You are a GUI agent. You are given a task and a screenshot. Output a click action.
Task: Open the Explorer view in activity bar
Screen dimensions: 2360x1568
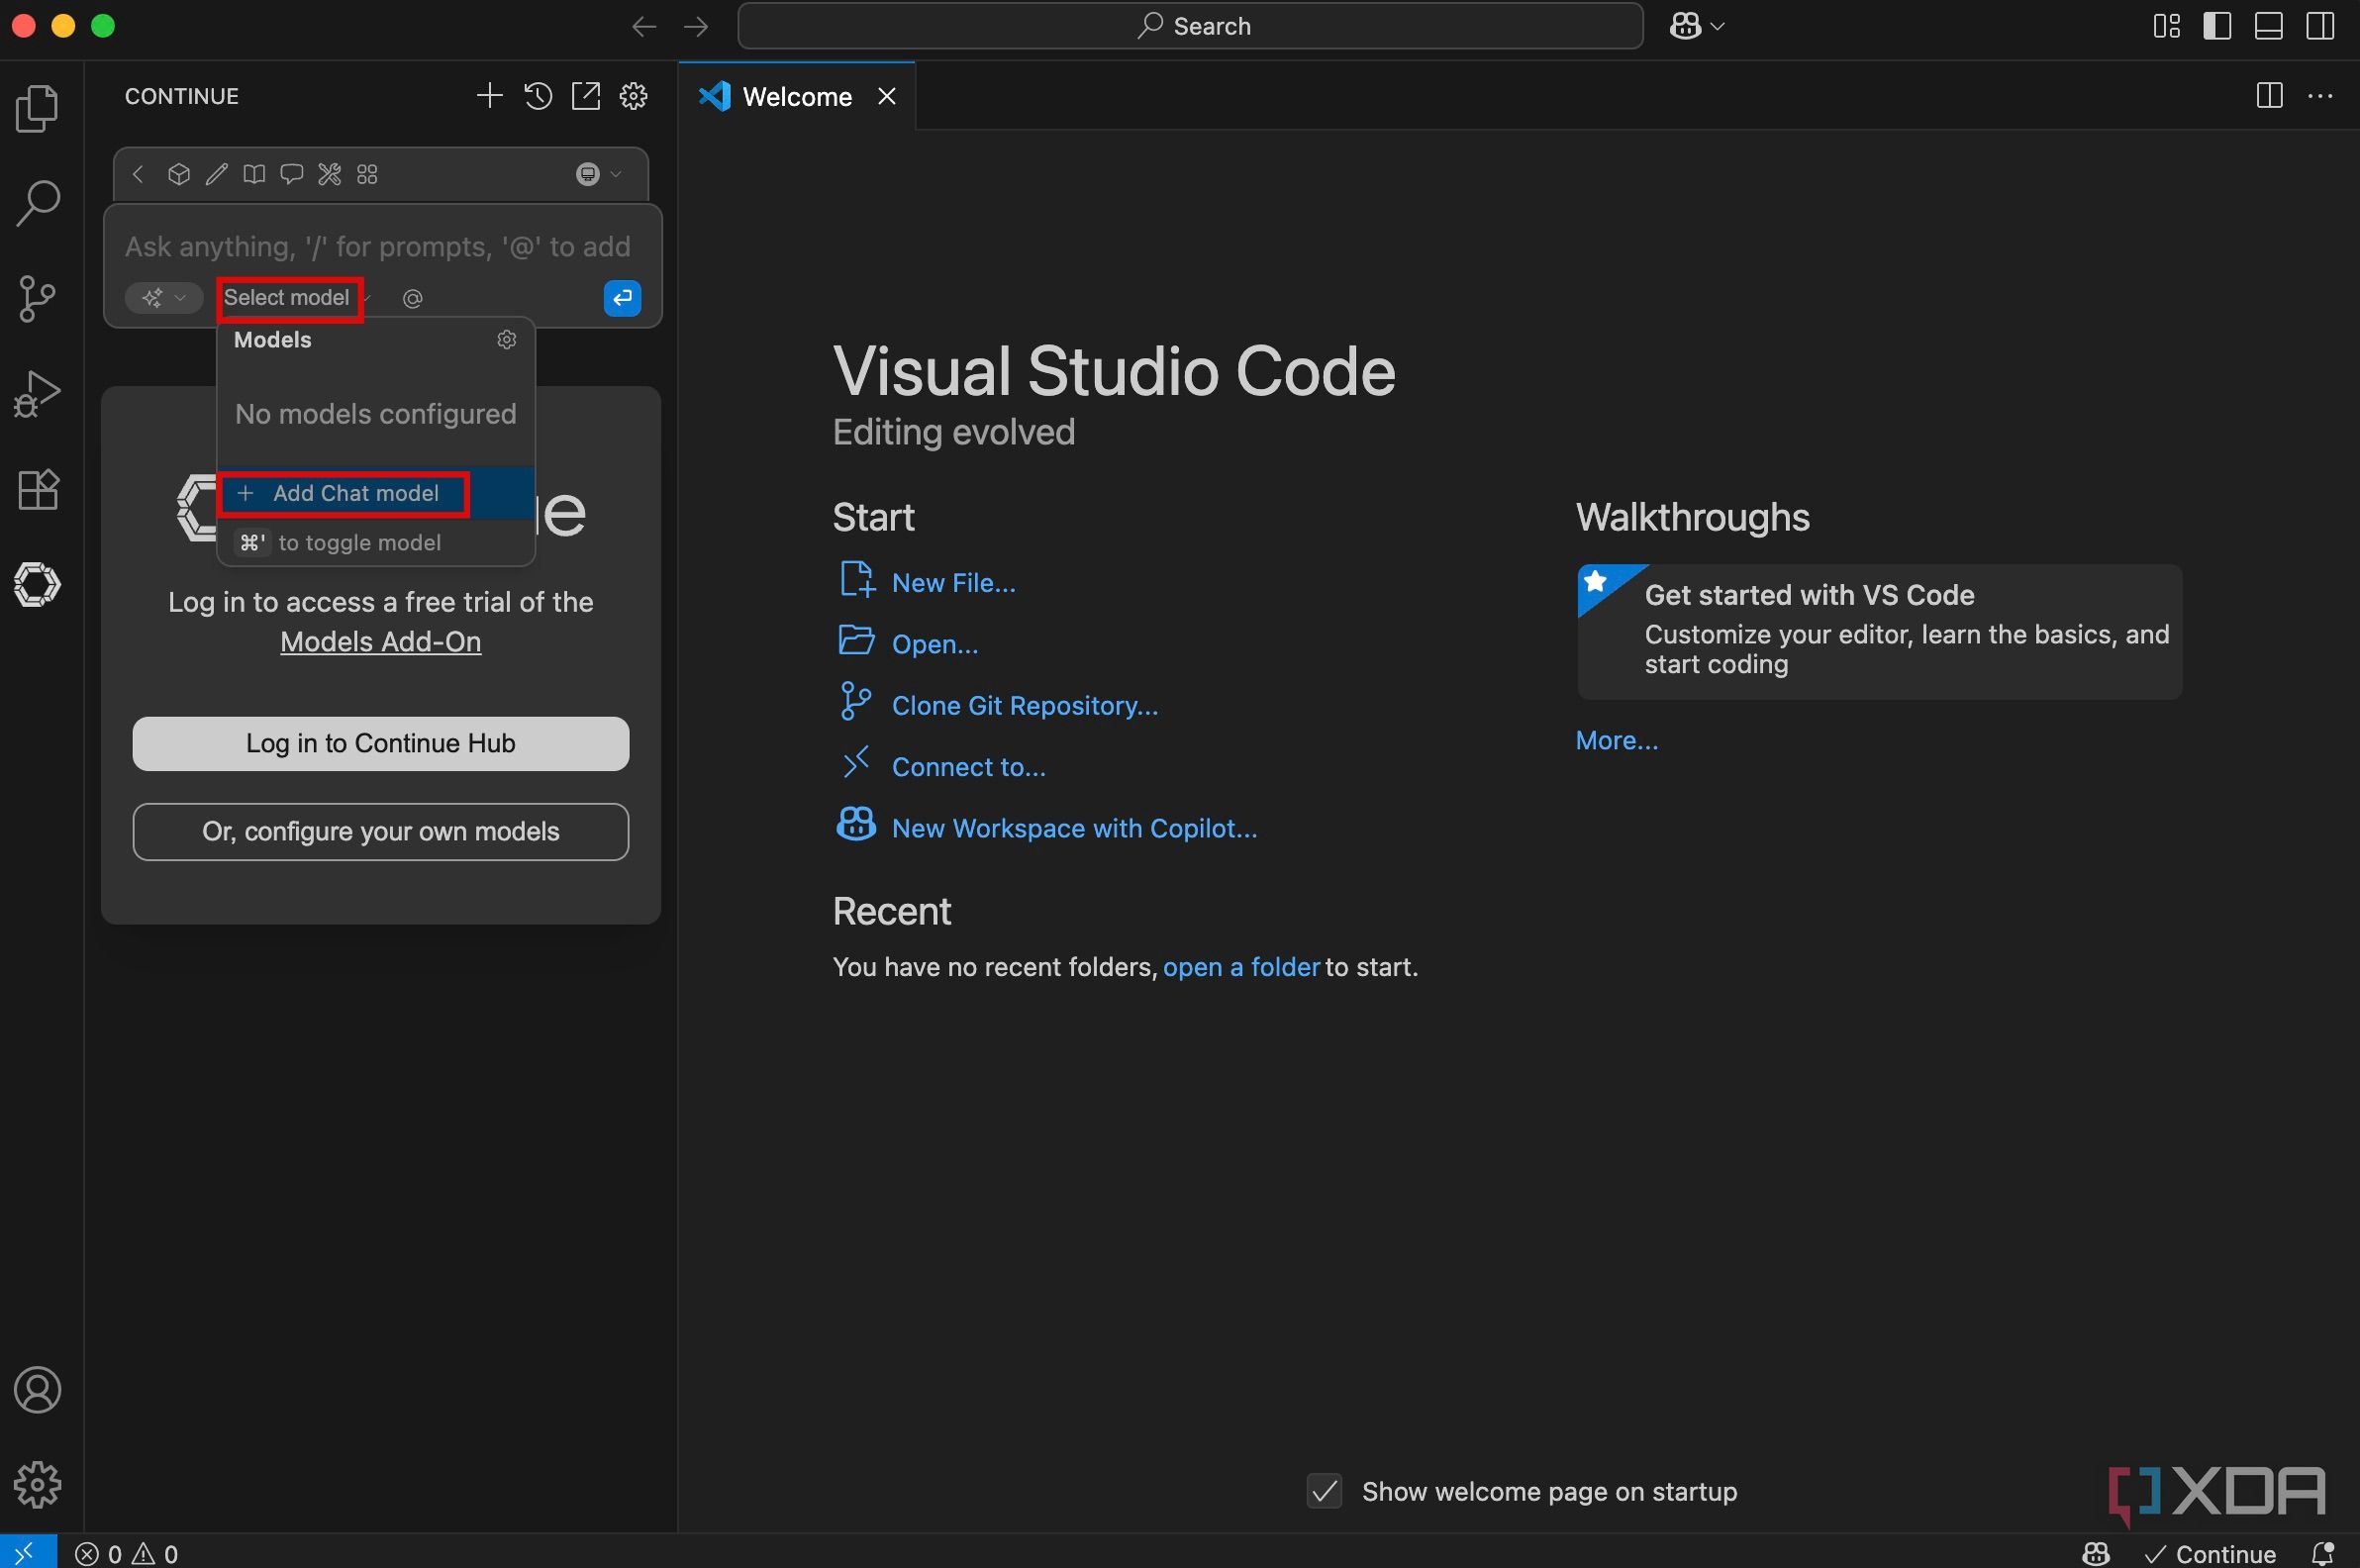(x=37, y=108)
